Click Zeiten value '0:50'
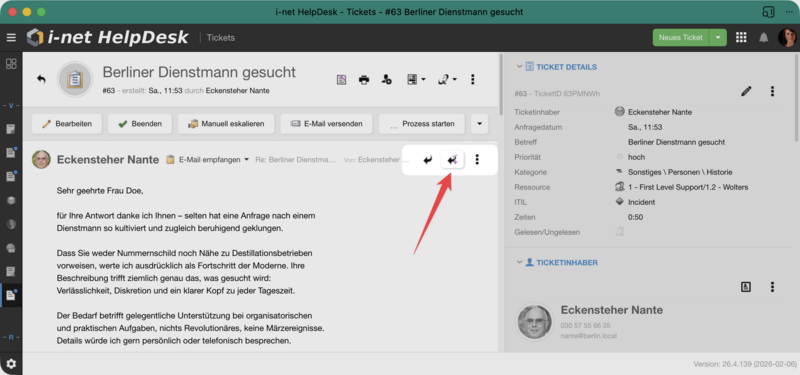 tap(635, 217)
